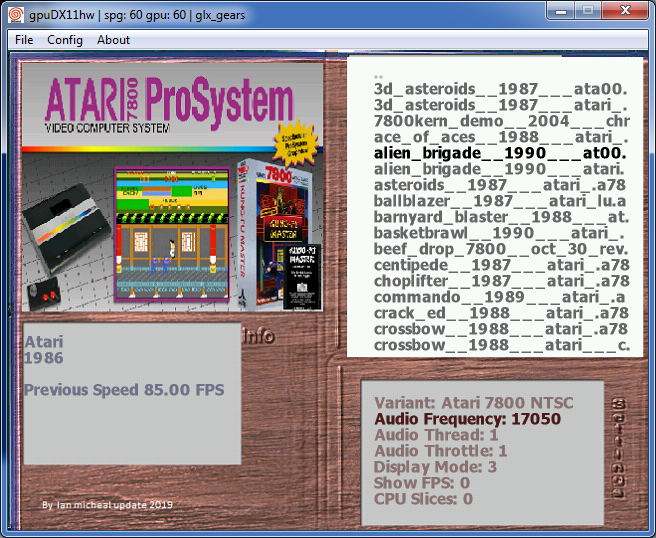The width and height of the screenshot is (656, 538).
Task: Click the gpuDX11hw swirl icon in title bar
Action: click(x=15, y=15)
